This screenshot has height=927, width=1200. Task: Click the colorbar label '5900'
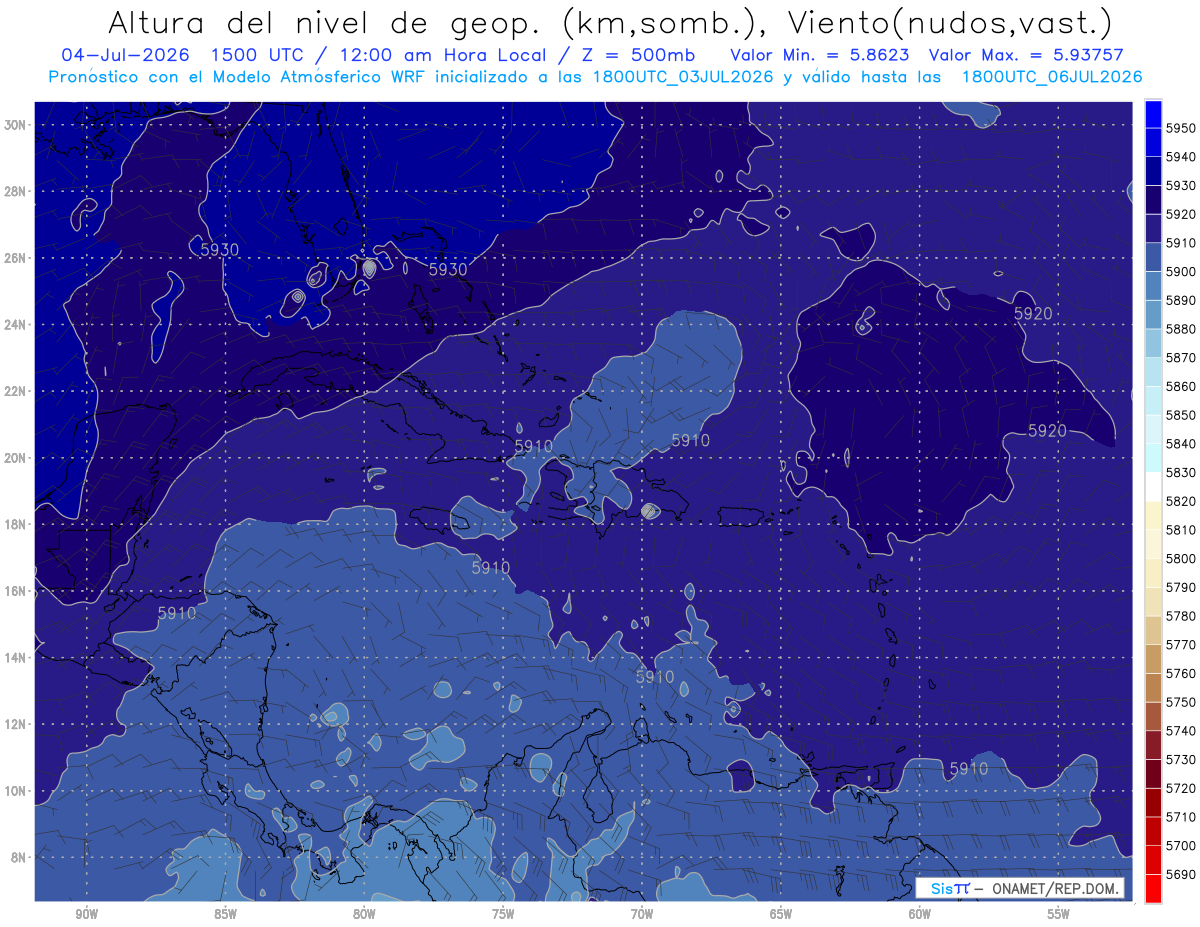pyautogui.click(x=1181, y=272)
